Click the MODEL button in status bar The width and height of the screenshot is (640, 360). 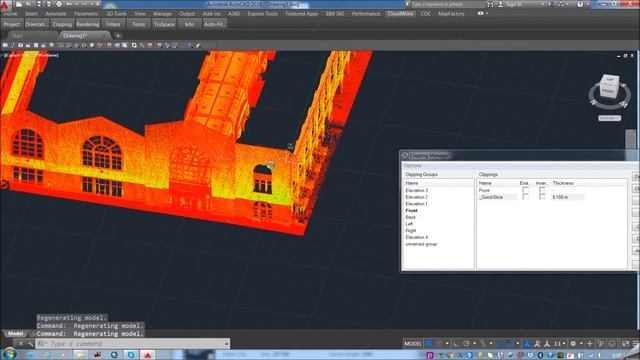tap(413, 344)
